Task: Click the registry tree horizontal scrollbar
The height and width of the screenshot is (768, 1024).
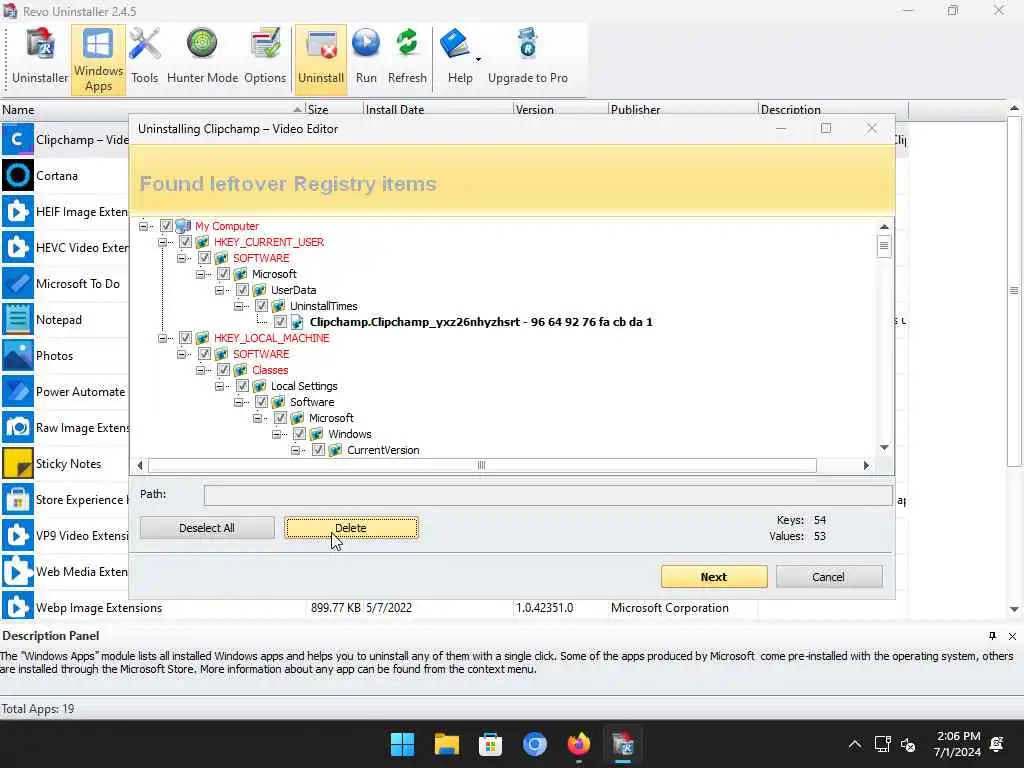Action: click(482, 465)
